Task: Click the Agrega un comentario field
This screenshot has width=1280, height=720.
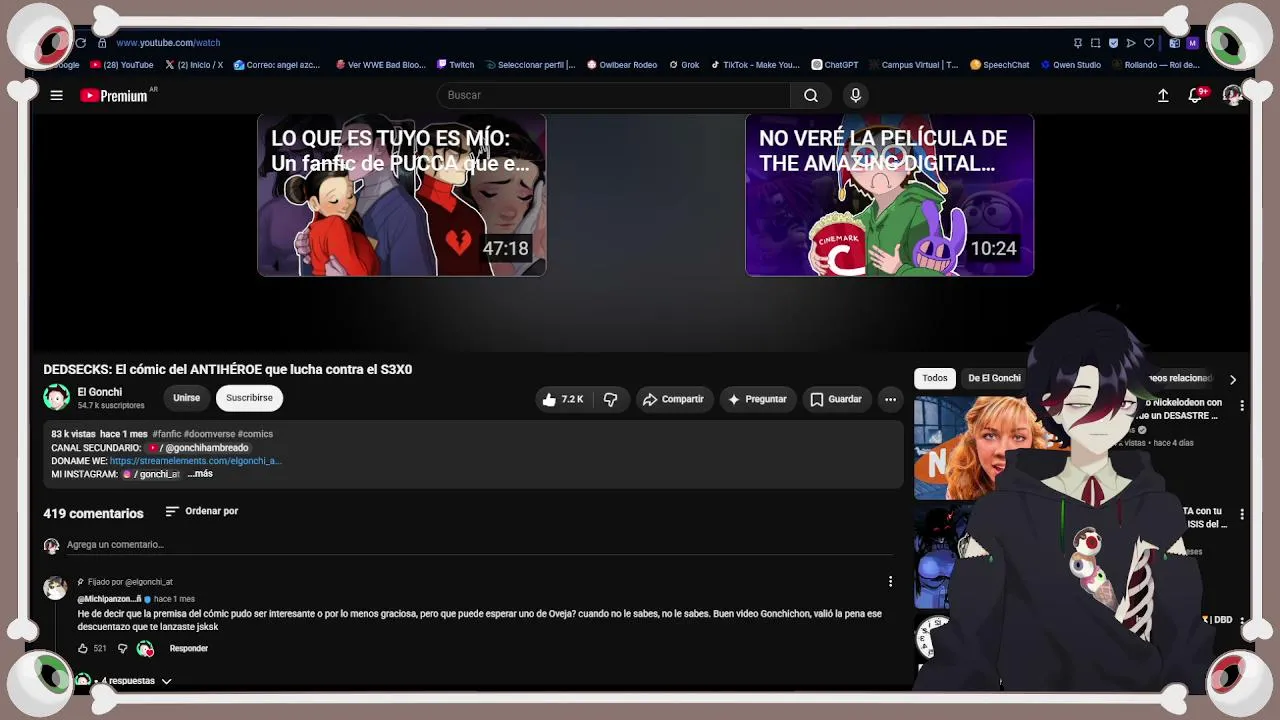Action: pos(480,545)
